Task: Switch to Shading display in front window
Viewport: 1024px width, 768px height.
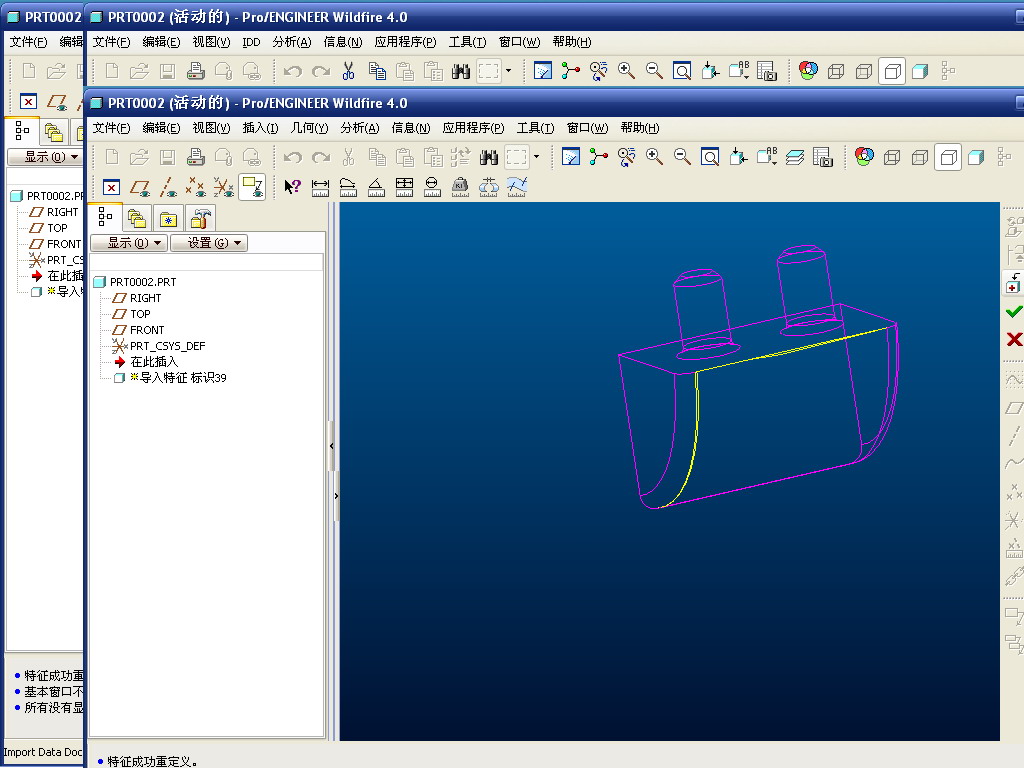Action: pos(976,157)
